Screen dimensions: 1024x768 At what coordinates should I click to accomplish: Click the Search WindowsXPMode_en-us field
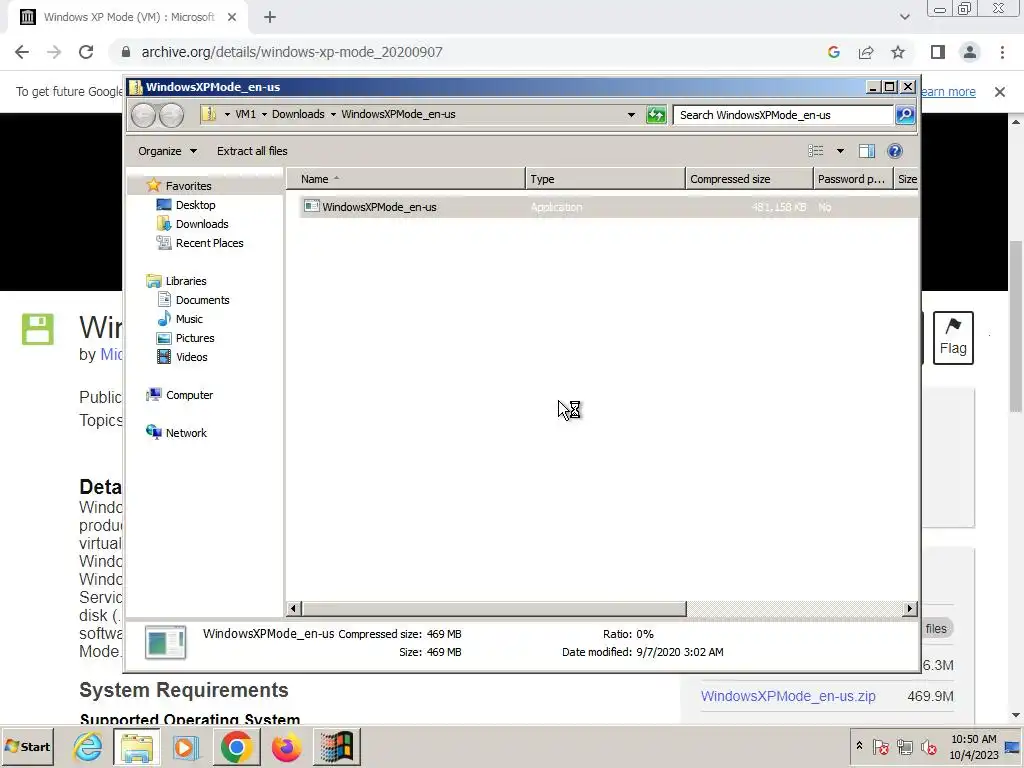pos(783,115)
